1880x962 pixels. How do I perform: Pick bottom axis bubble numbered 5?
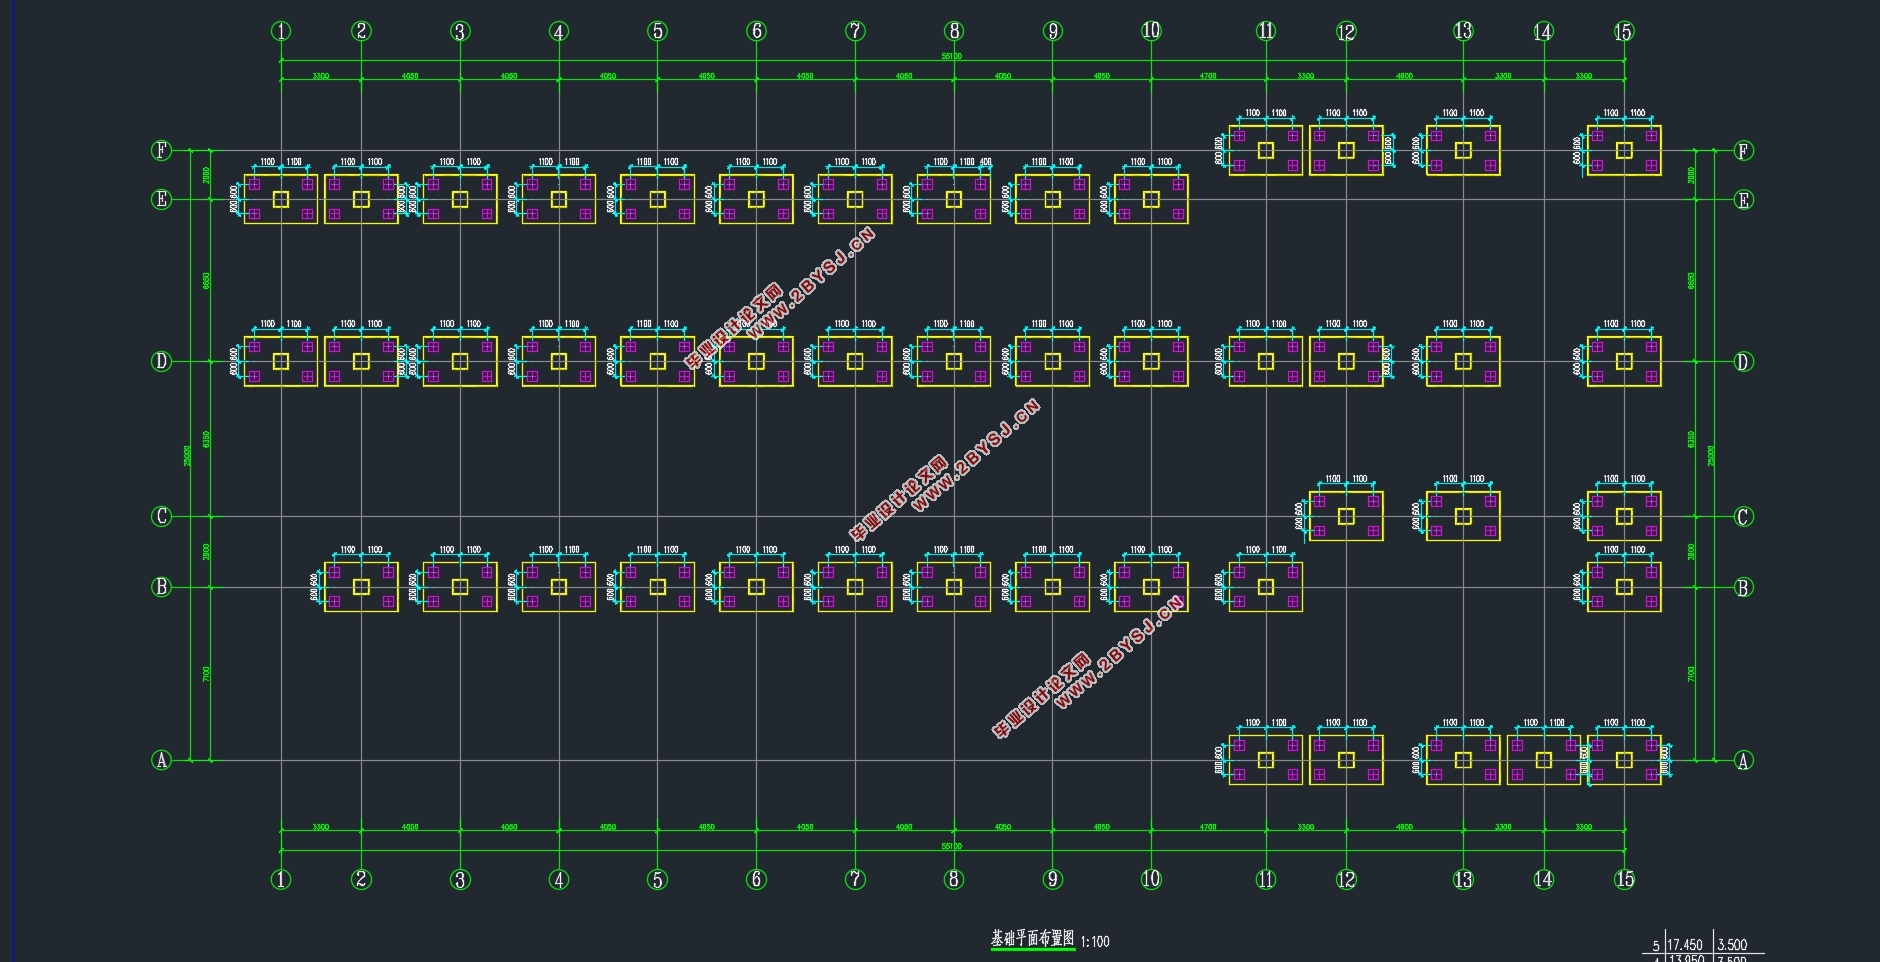[x=657, y=879]
